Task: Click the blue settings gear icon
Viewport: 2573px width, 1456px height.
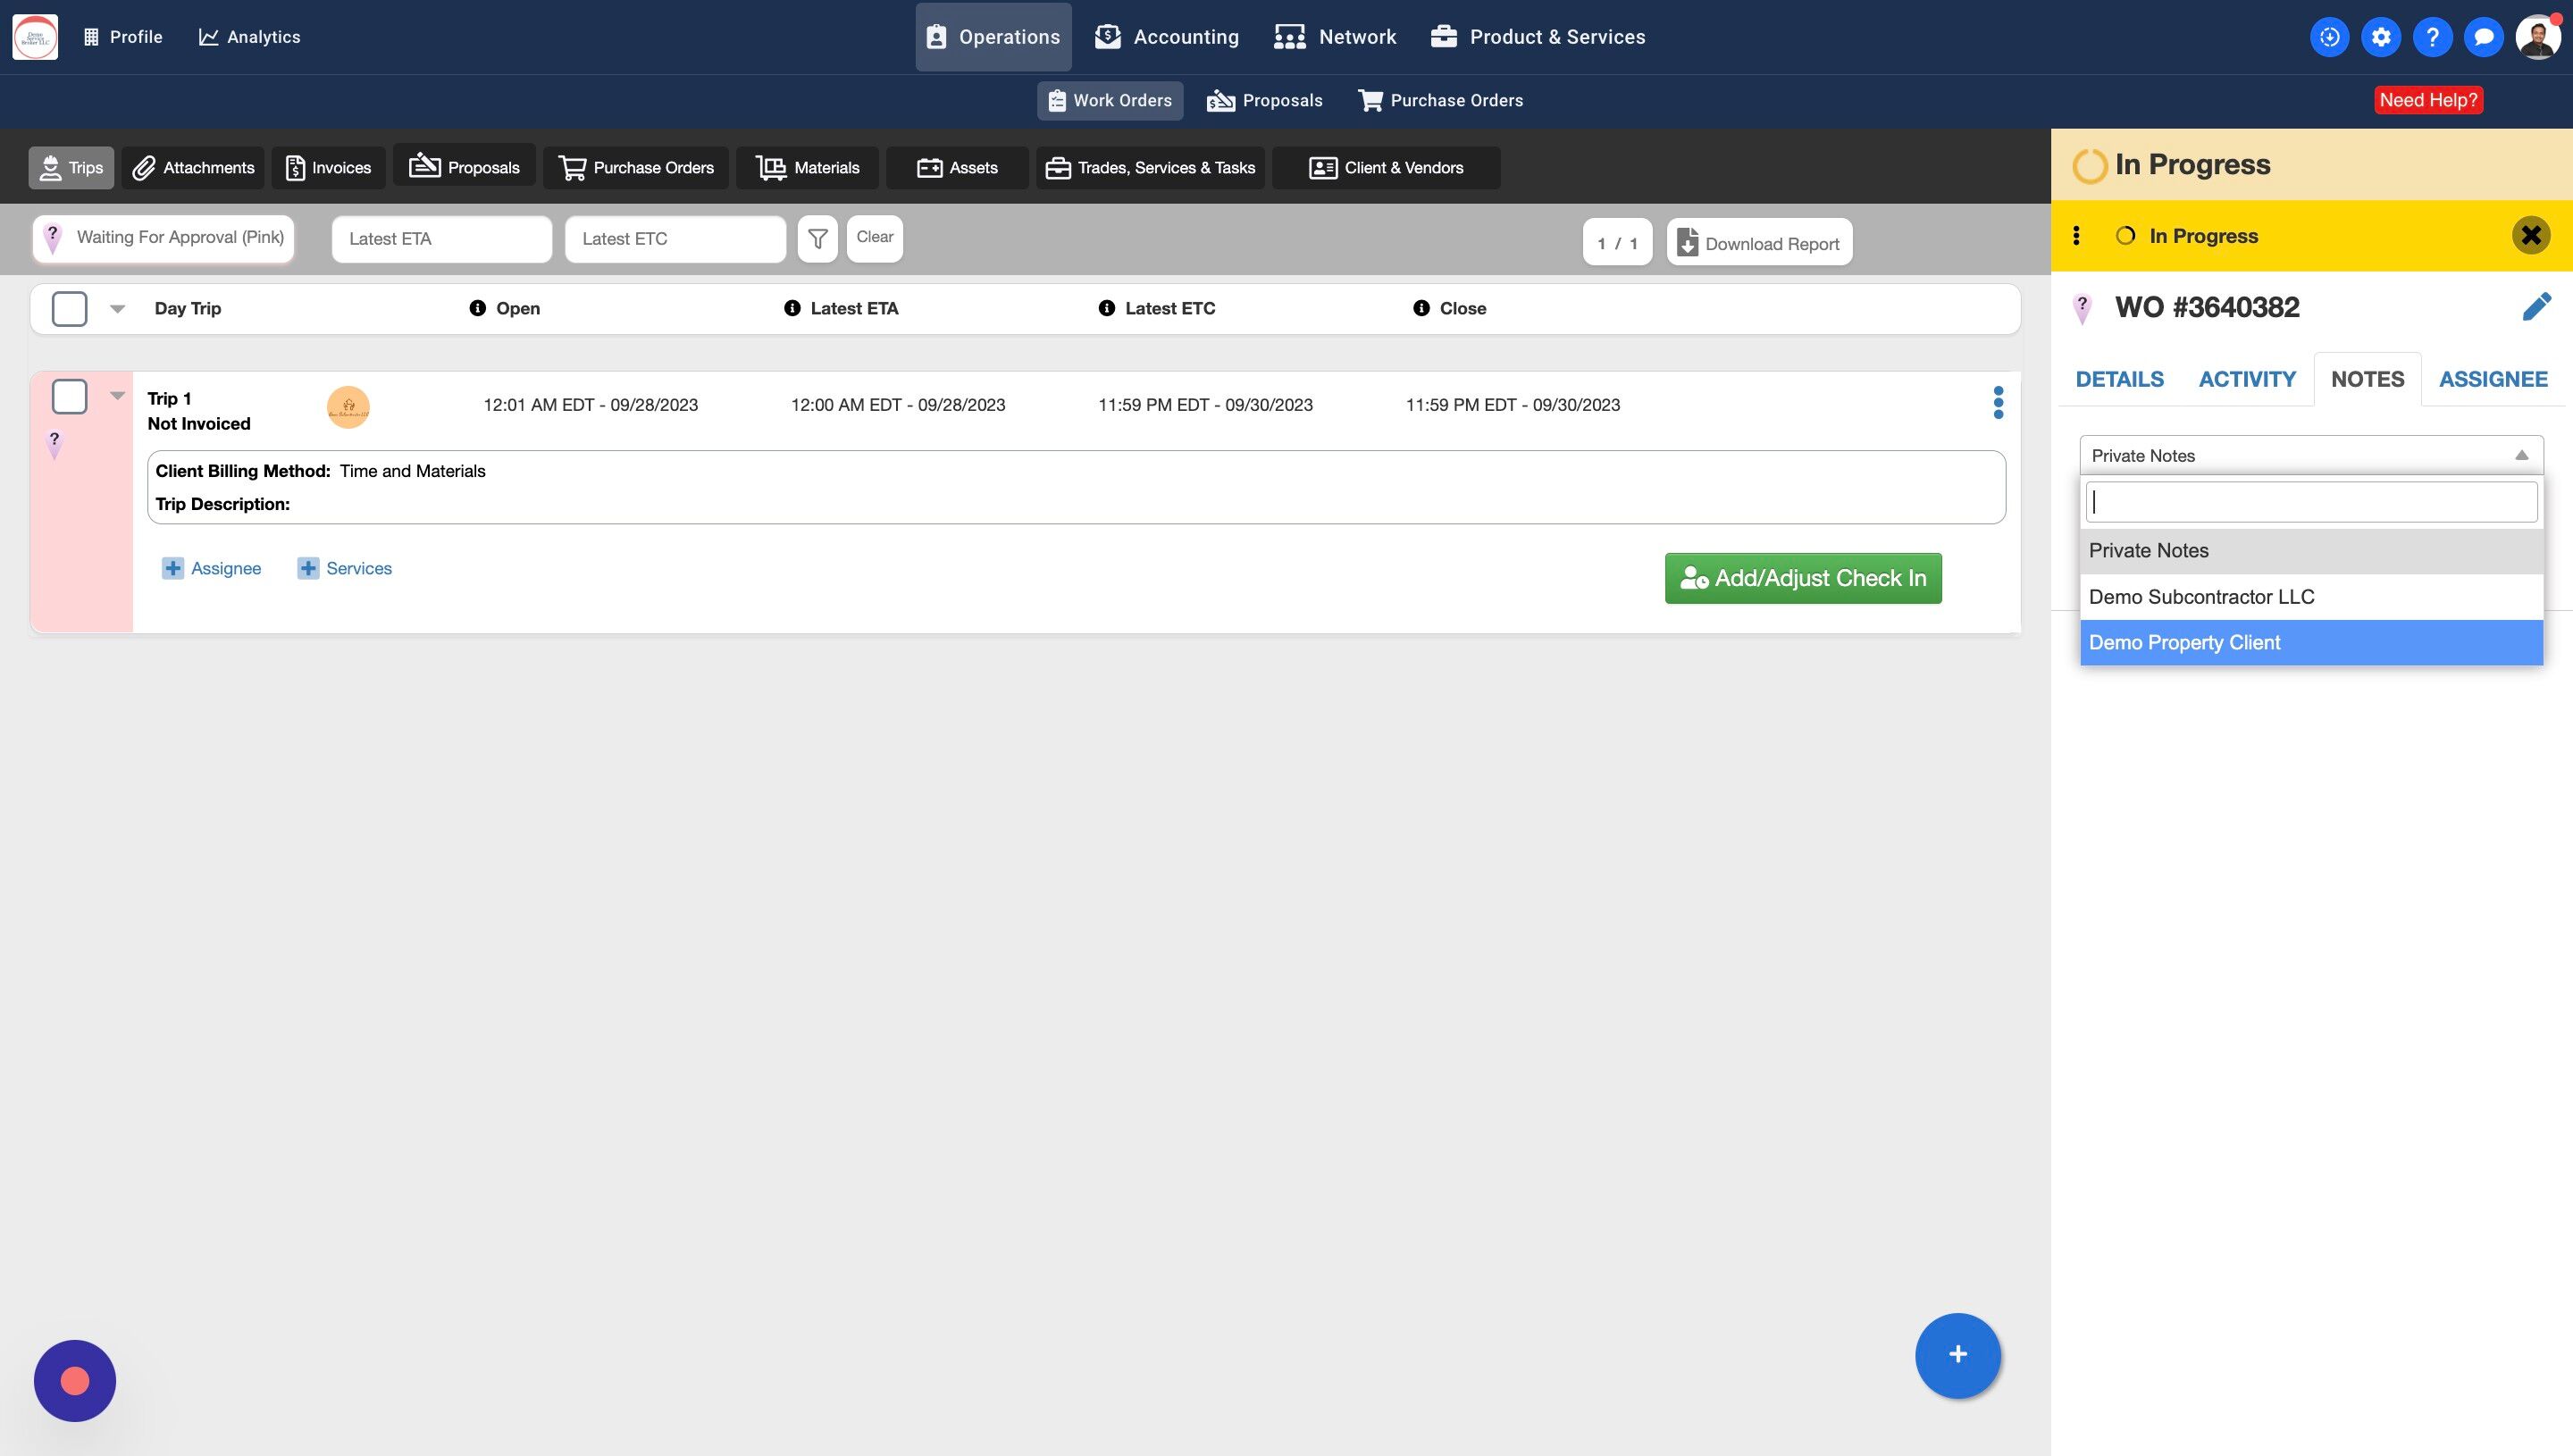Action: click(2381, 37)
